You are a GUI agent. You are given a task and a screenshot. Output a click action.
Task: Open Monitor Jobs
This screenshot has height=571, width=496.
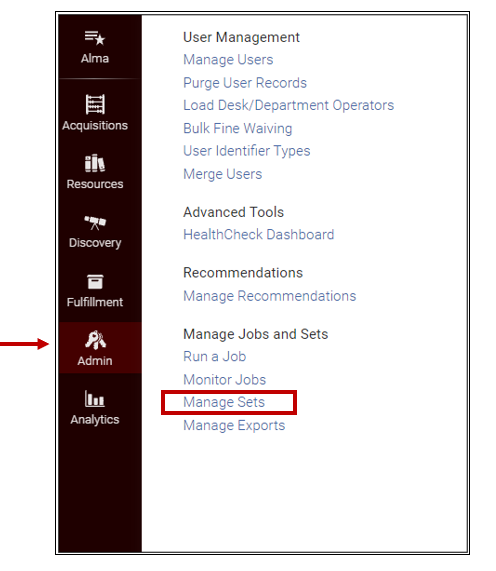point(224,379)
